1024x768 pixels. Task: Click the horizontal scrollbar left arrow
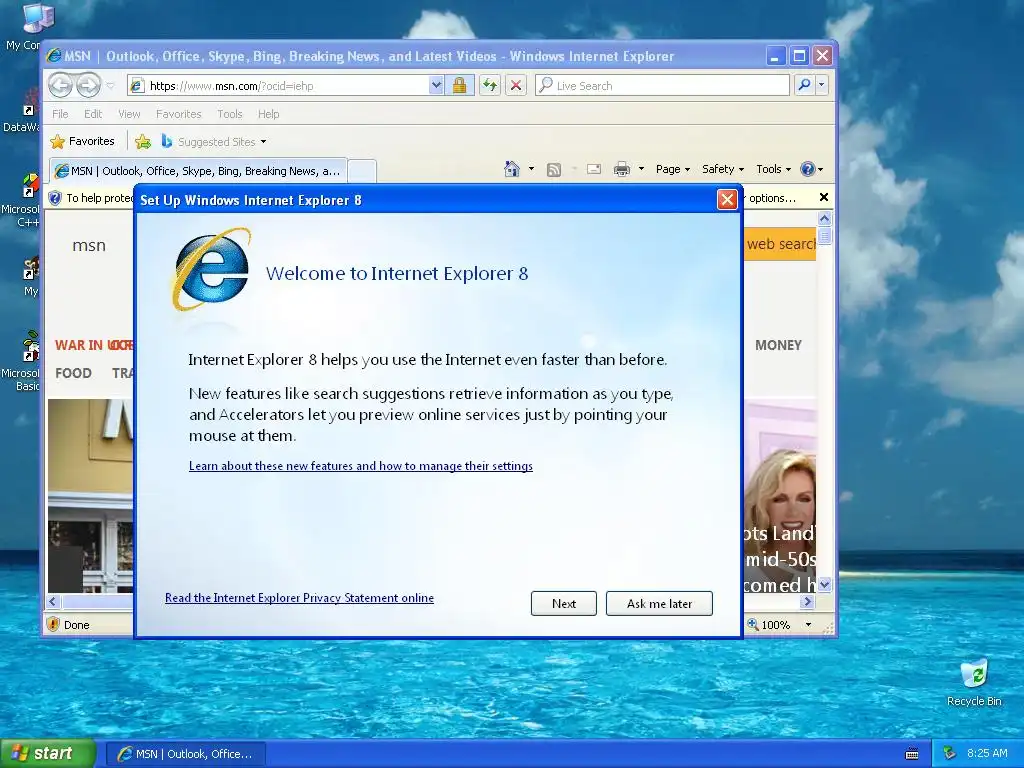click(x=54, y=601)
